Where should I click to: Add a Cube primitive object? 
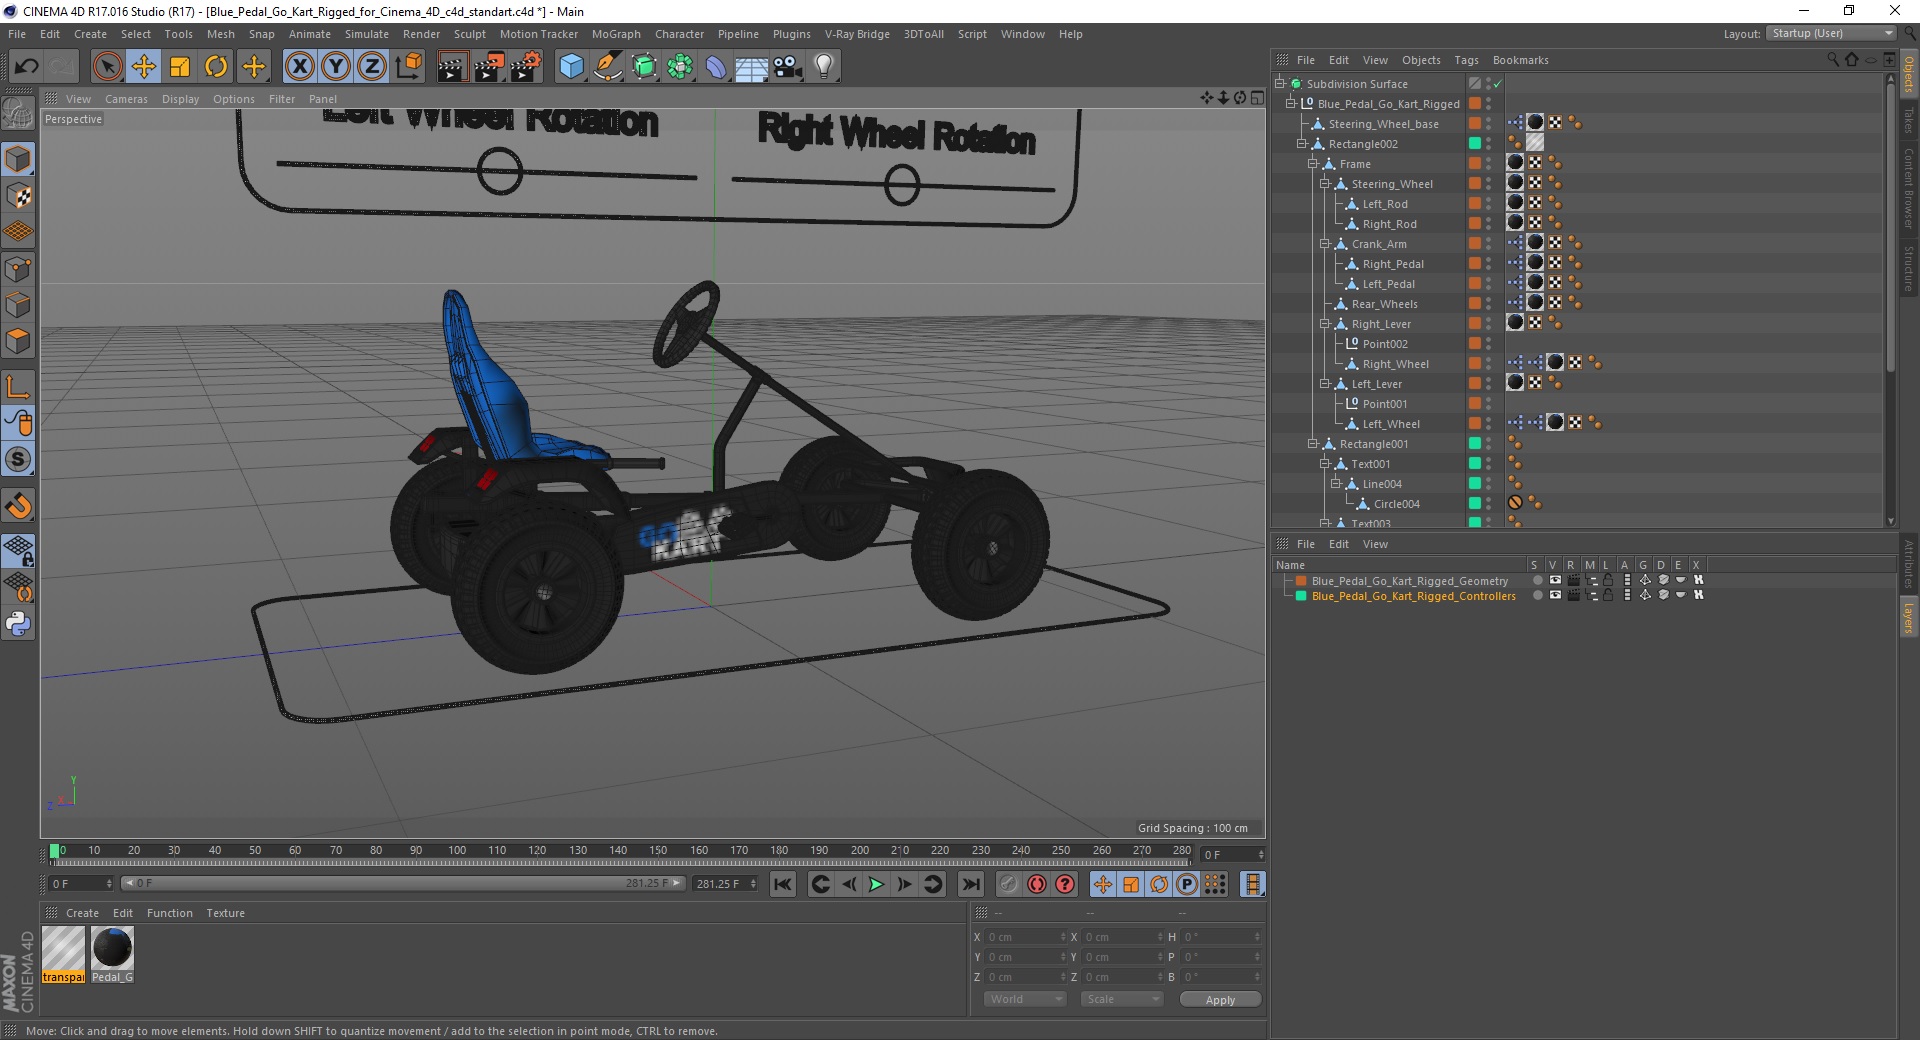click(x=571, y=67)
